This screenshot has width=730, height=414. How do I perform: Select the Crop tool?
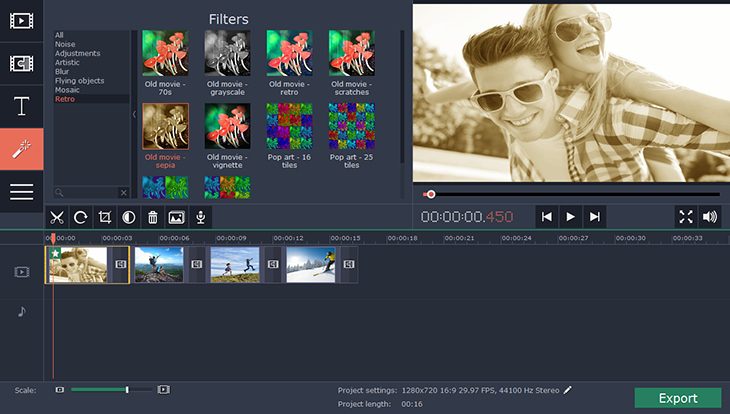click(x=105, y=217)
